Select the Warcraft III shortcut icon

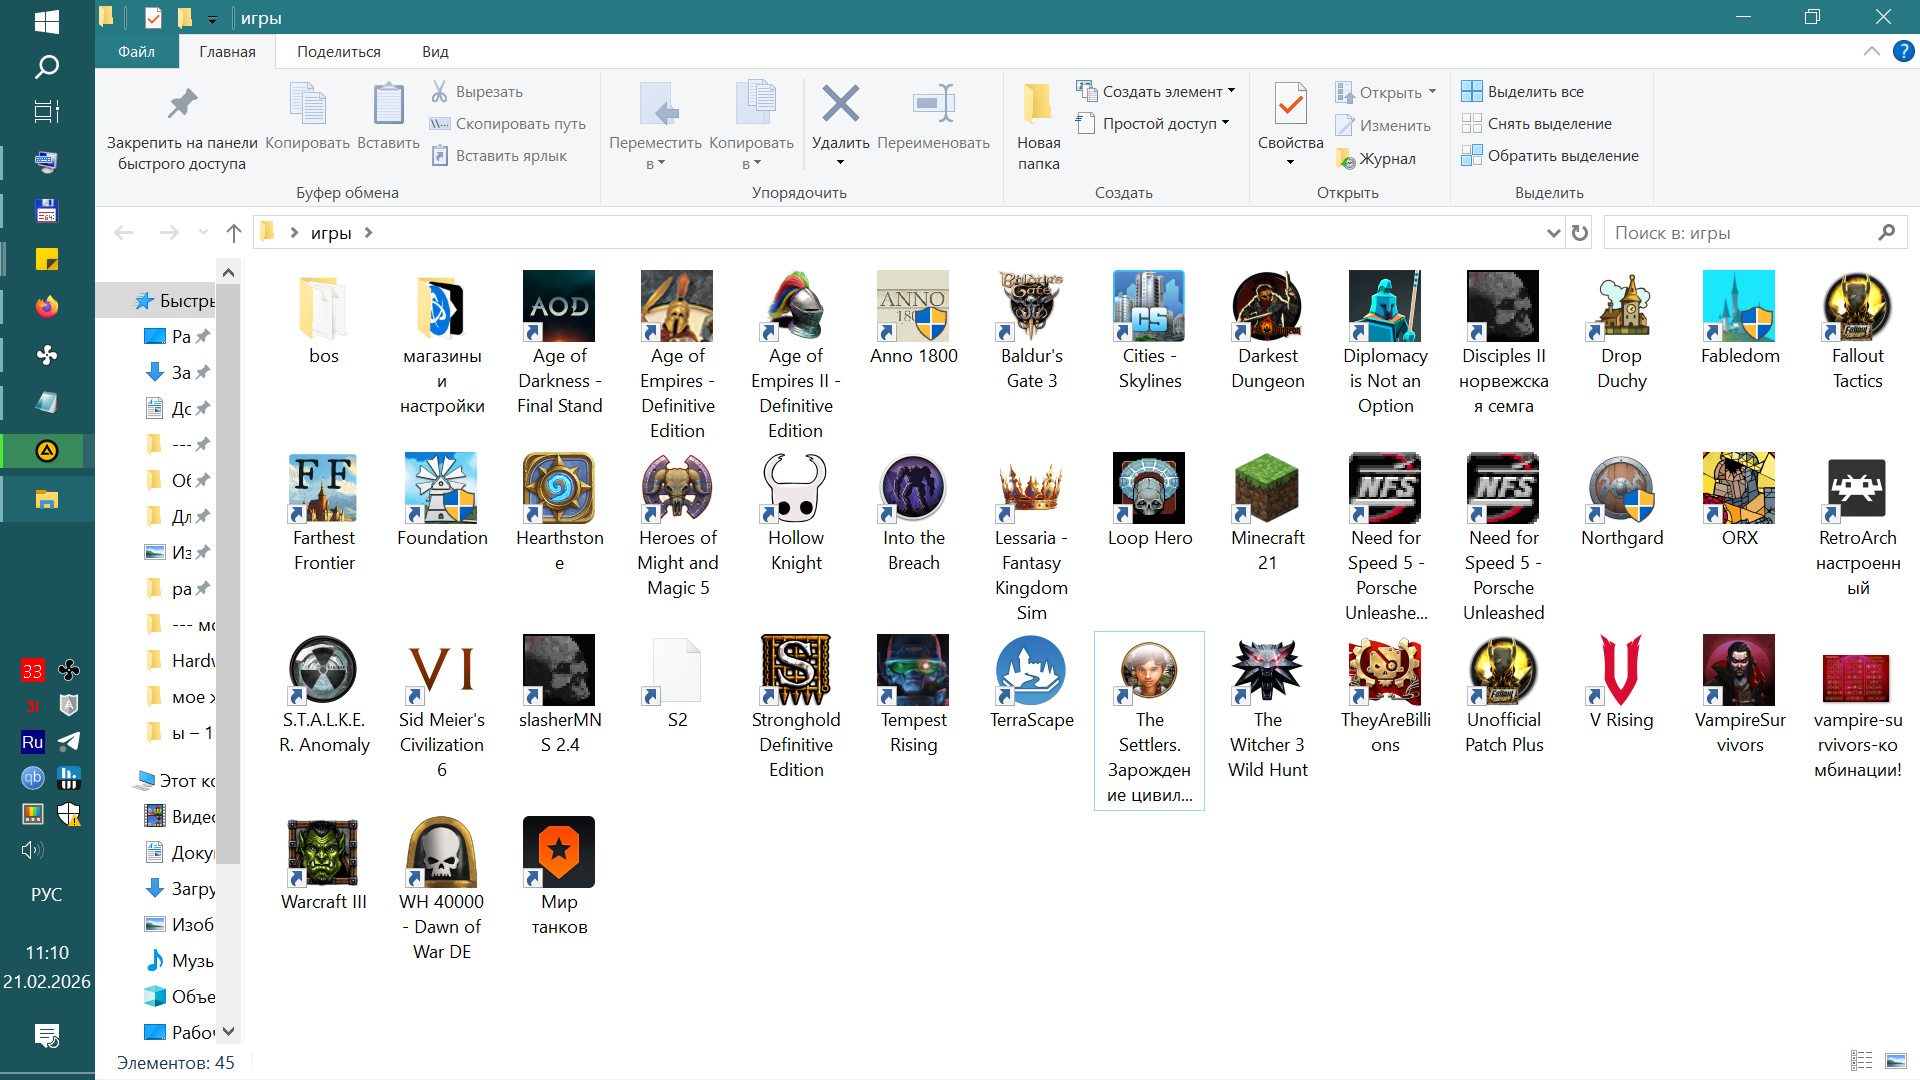(323, 852)
